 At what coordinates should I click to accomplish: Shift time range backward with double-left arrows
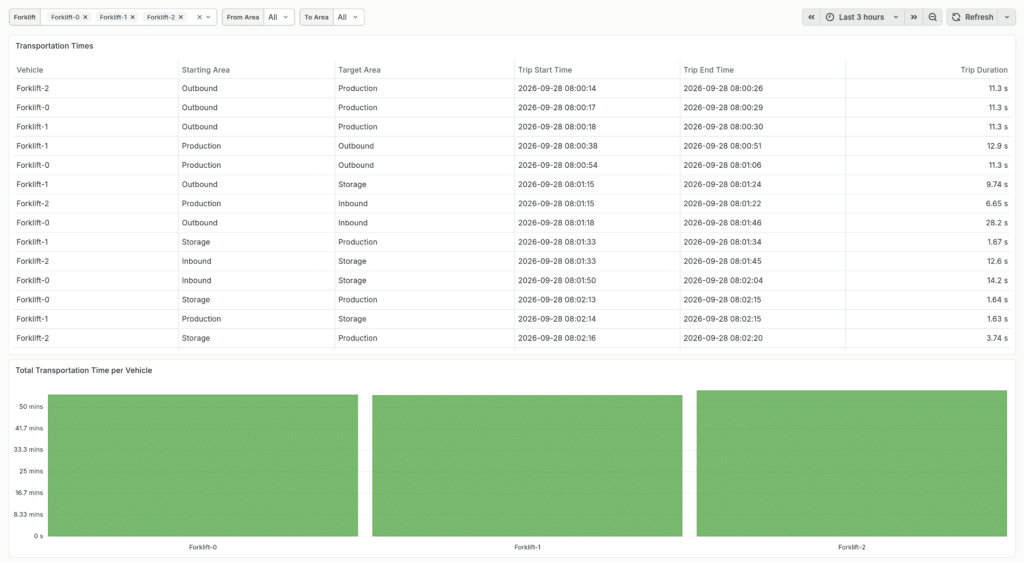point(811,17)
